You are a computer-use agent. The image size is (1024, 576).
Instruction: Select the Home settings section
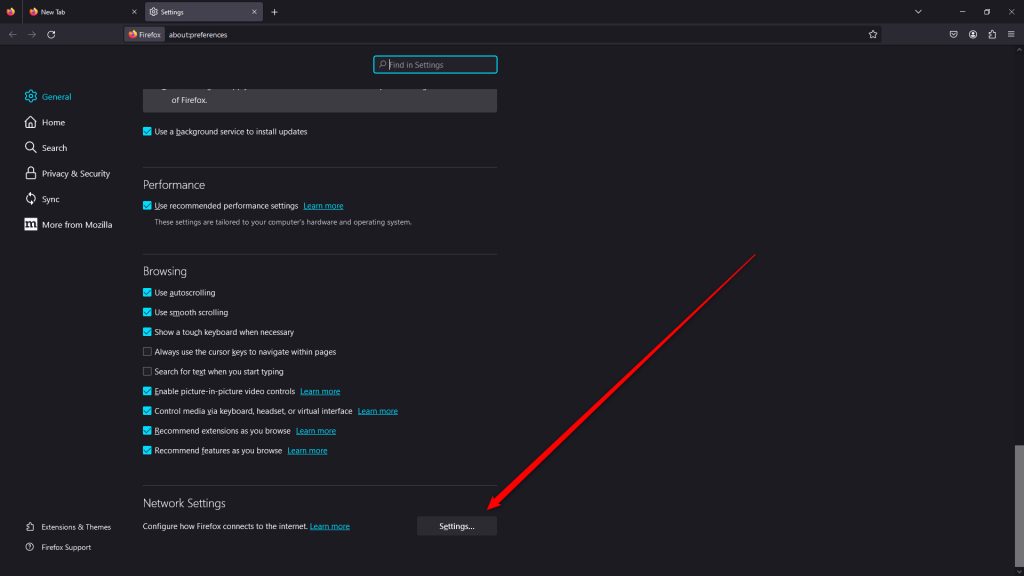52,122
